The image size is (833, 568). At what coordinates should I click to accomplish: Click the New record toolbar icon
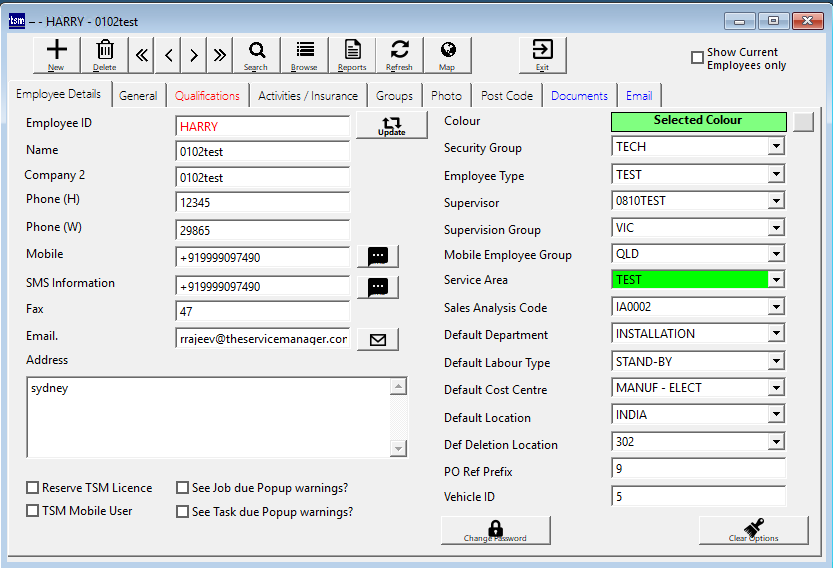pos(56,55)
